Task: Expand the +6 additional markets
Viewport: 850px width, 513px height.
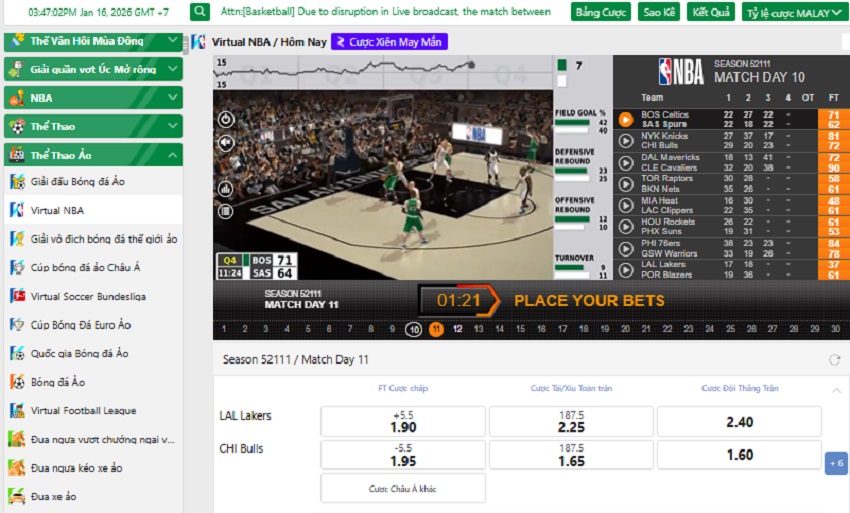Action: pos(836,463)
